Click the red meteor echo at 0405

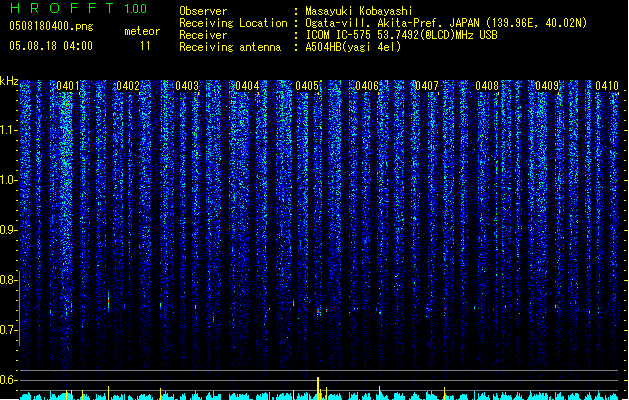tap(318, 311)
